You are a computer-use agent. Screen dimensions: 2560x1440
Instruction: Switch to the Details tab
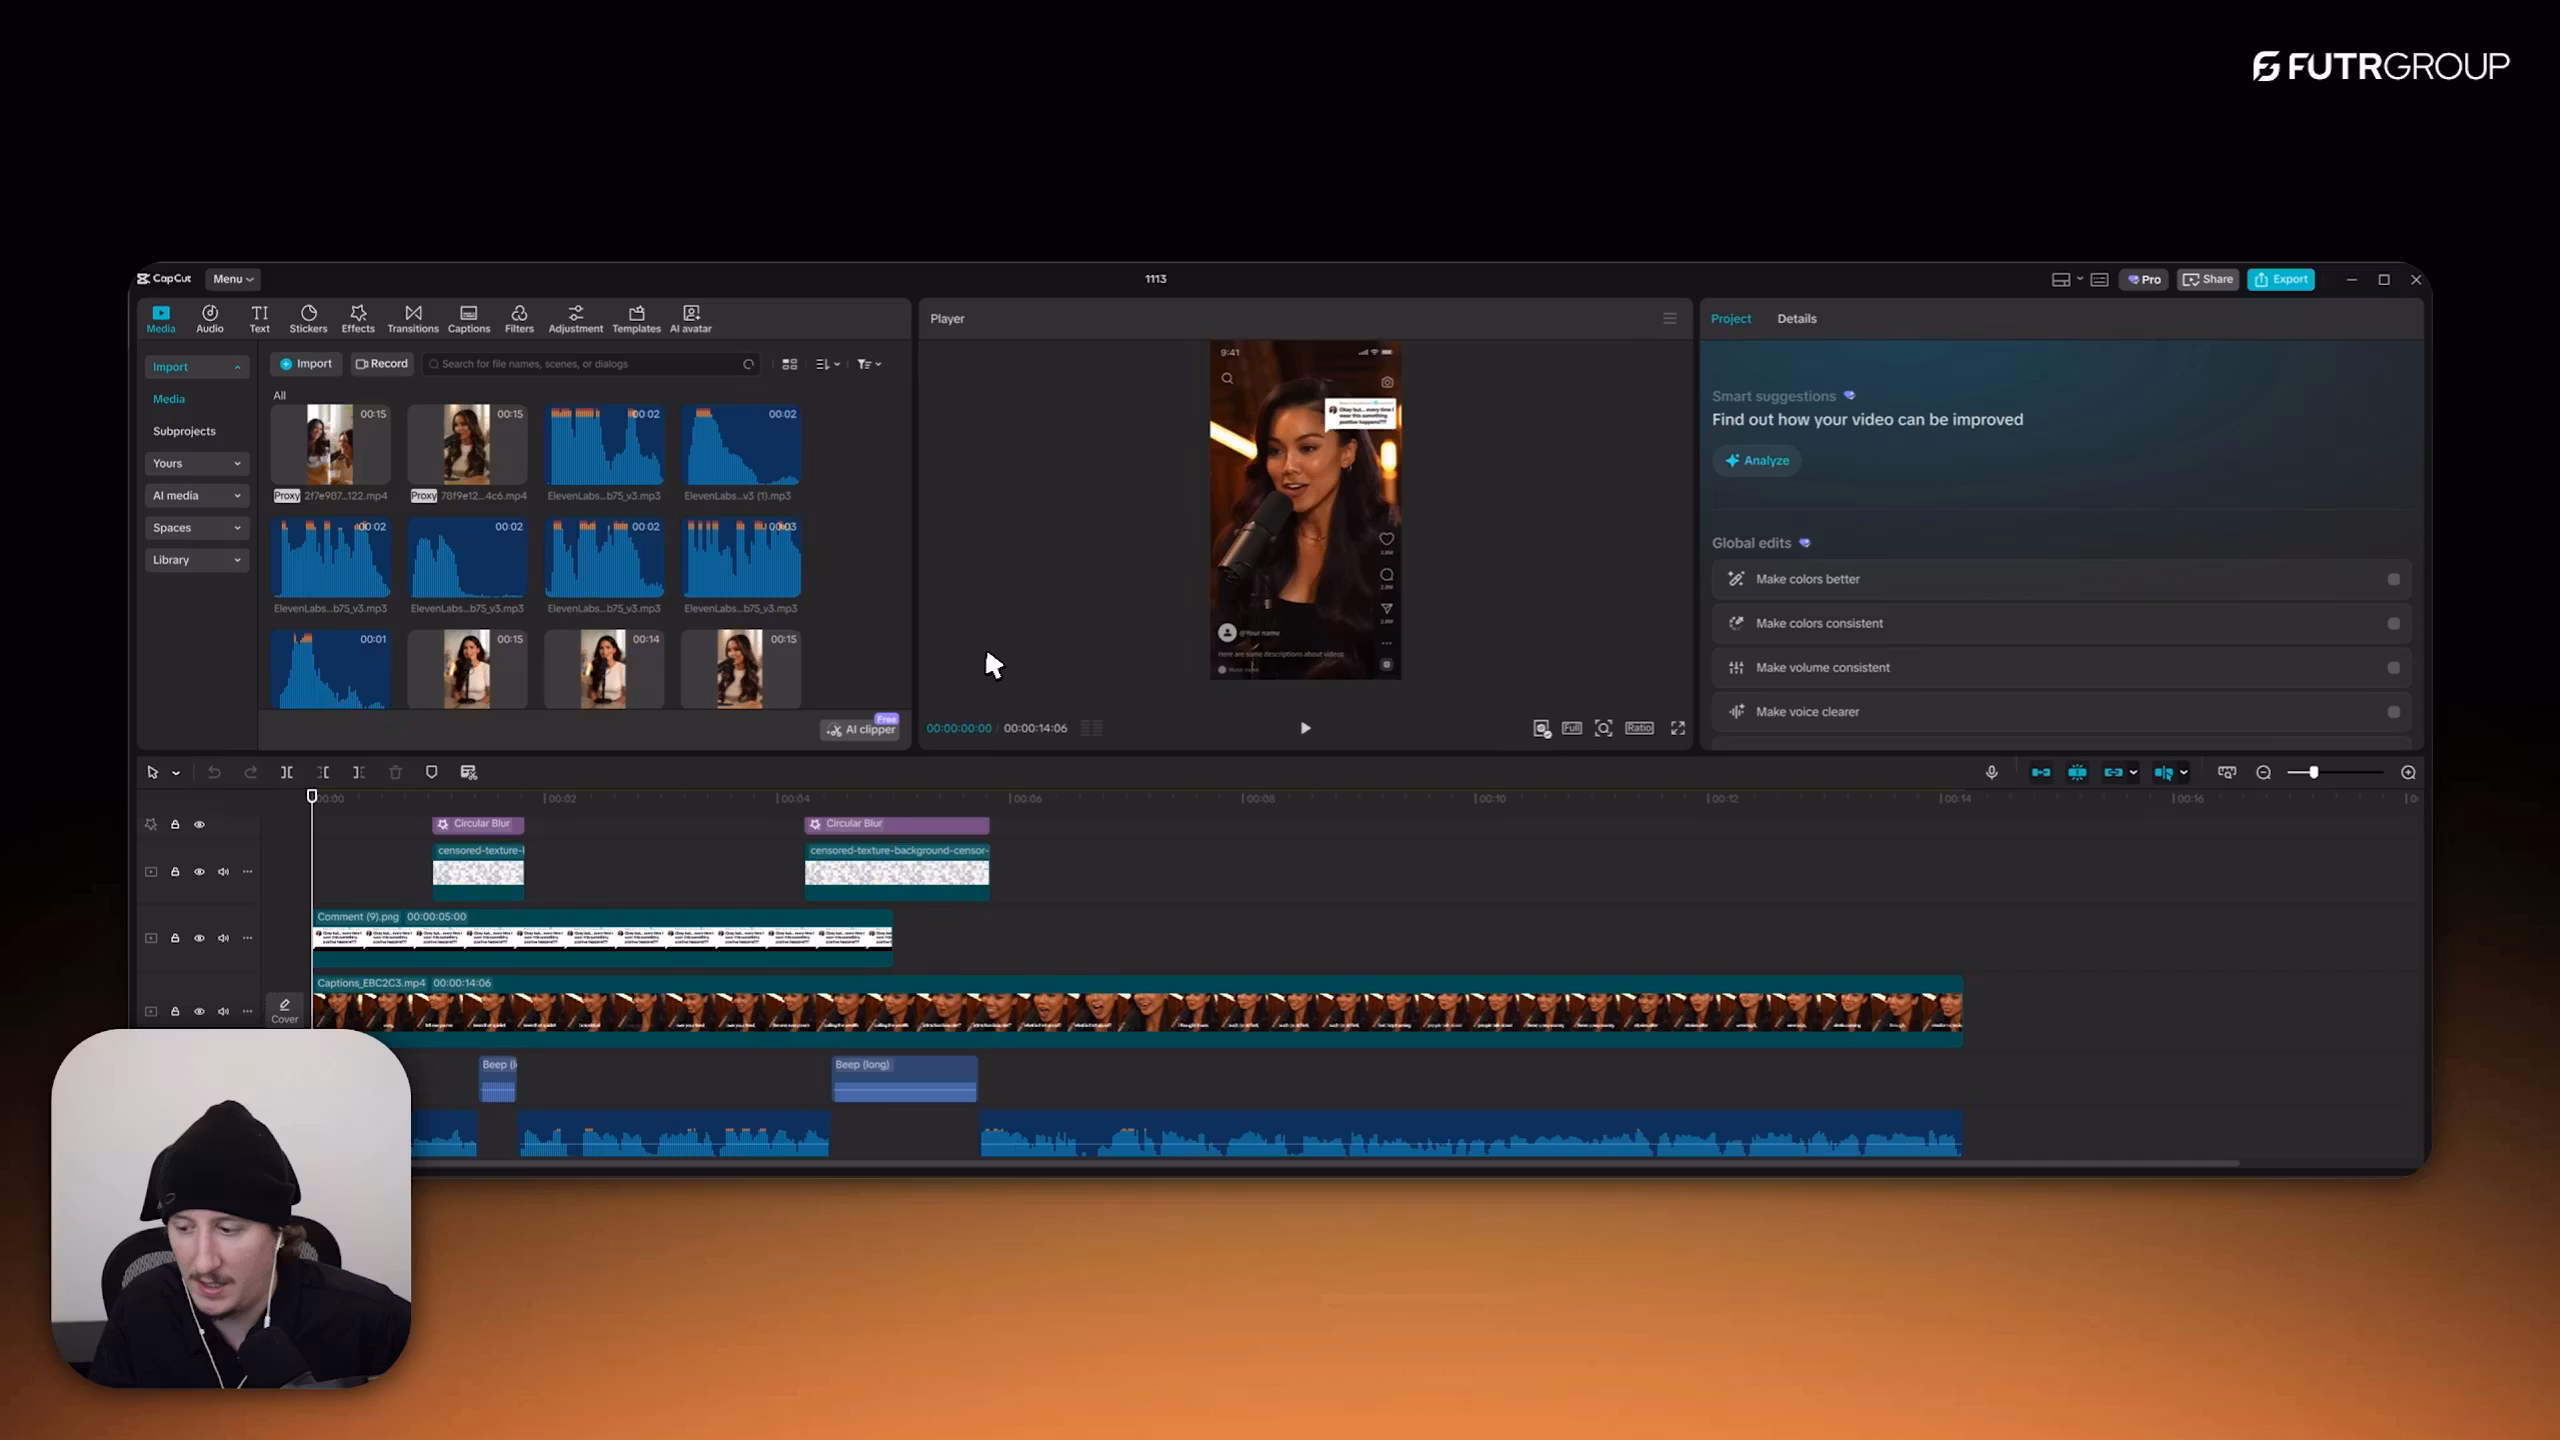pos(1796,318)
